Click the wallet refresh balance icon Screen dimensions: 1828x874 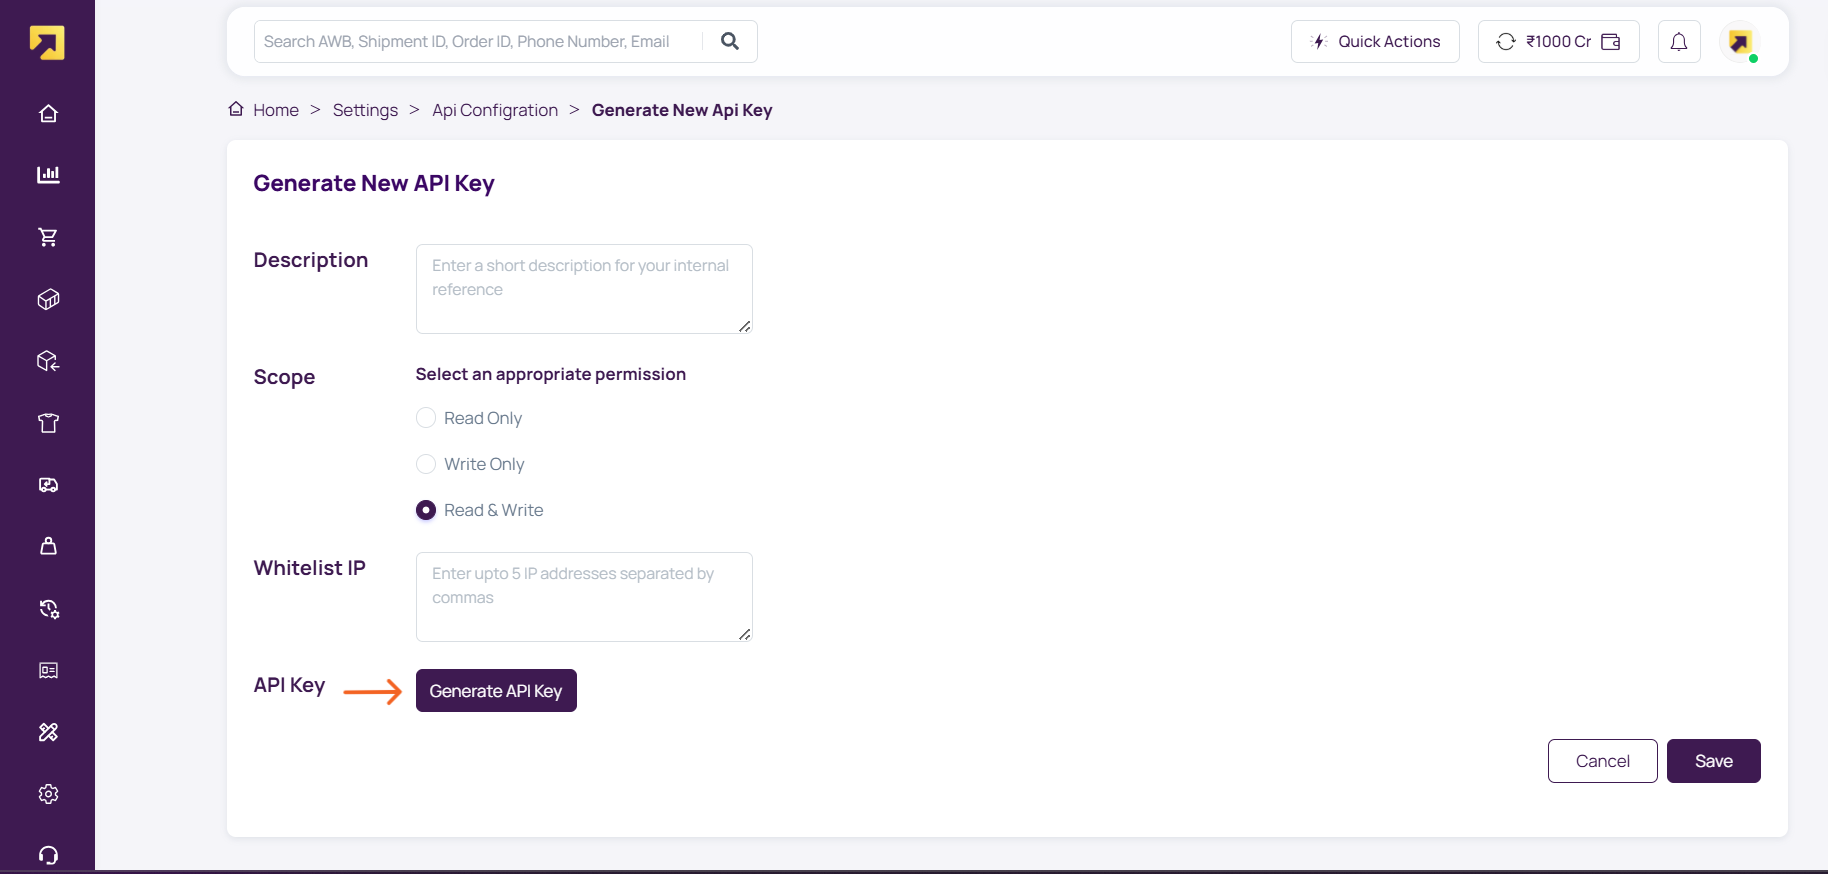click(1505, 42)
